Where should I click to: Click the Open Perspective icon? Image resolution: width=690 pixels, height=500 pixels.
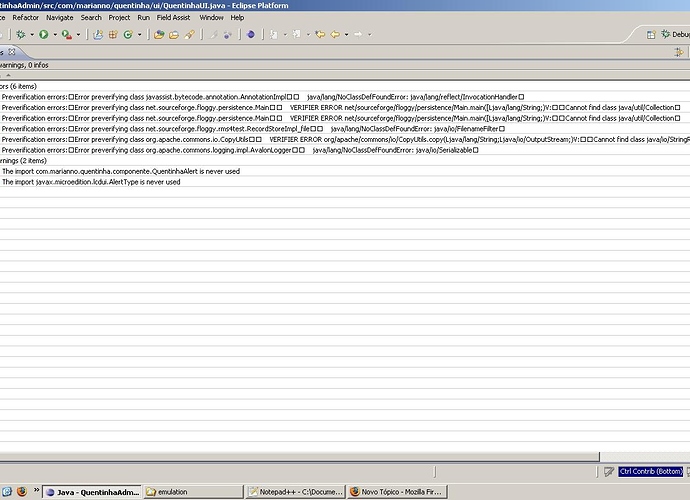(651, 34)
